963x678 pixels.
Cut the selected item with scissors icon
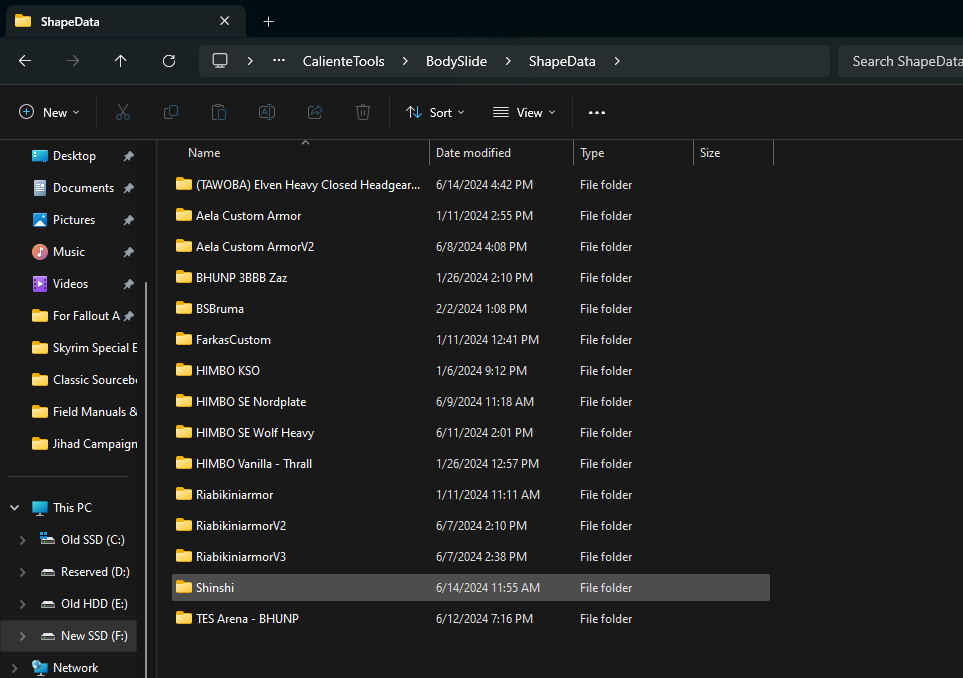(x=123, y=112)
